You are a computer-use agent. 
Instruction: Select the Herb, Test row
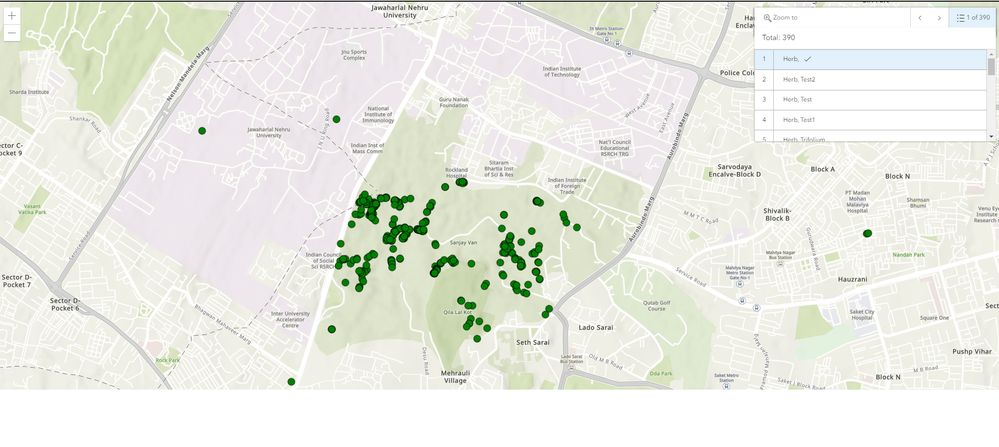click(871, 100)
